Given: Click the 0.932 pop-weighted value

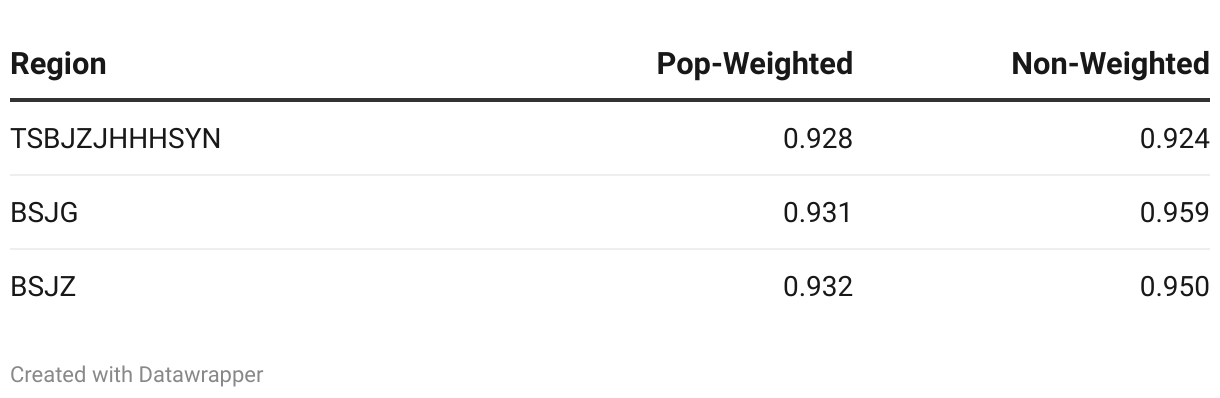Looking at the screenshot, I should [x=818, y=287].
